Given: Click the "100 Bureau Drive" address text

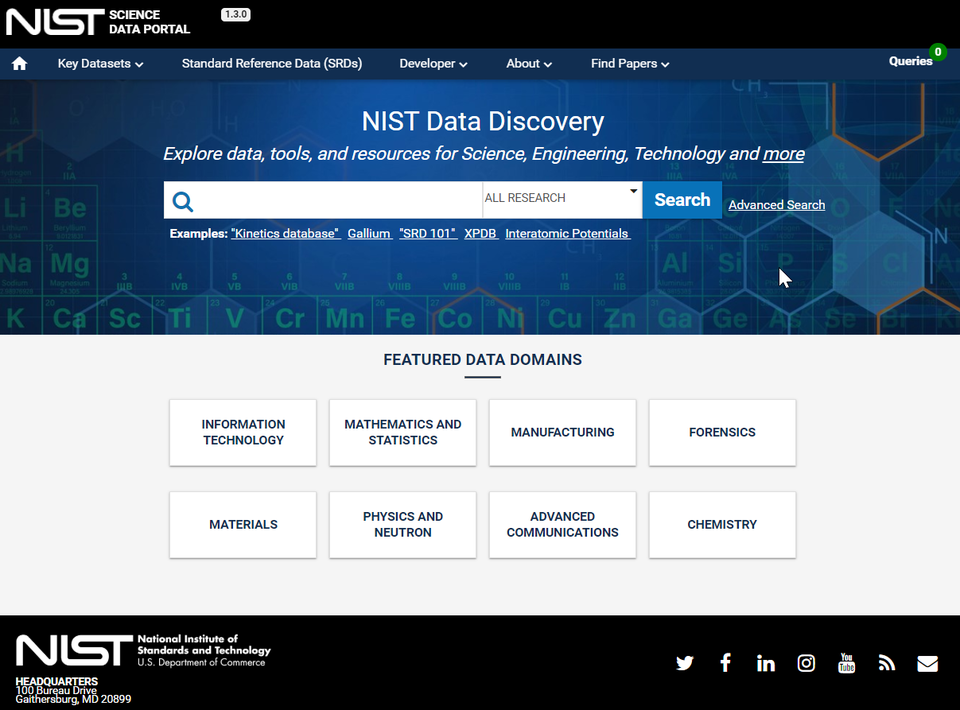Looking at the screenshot, I should (x=56, y=690).
